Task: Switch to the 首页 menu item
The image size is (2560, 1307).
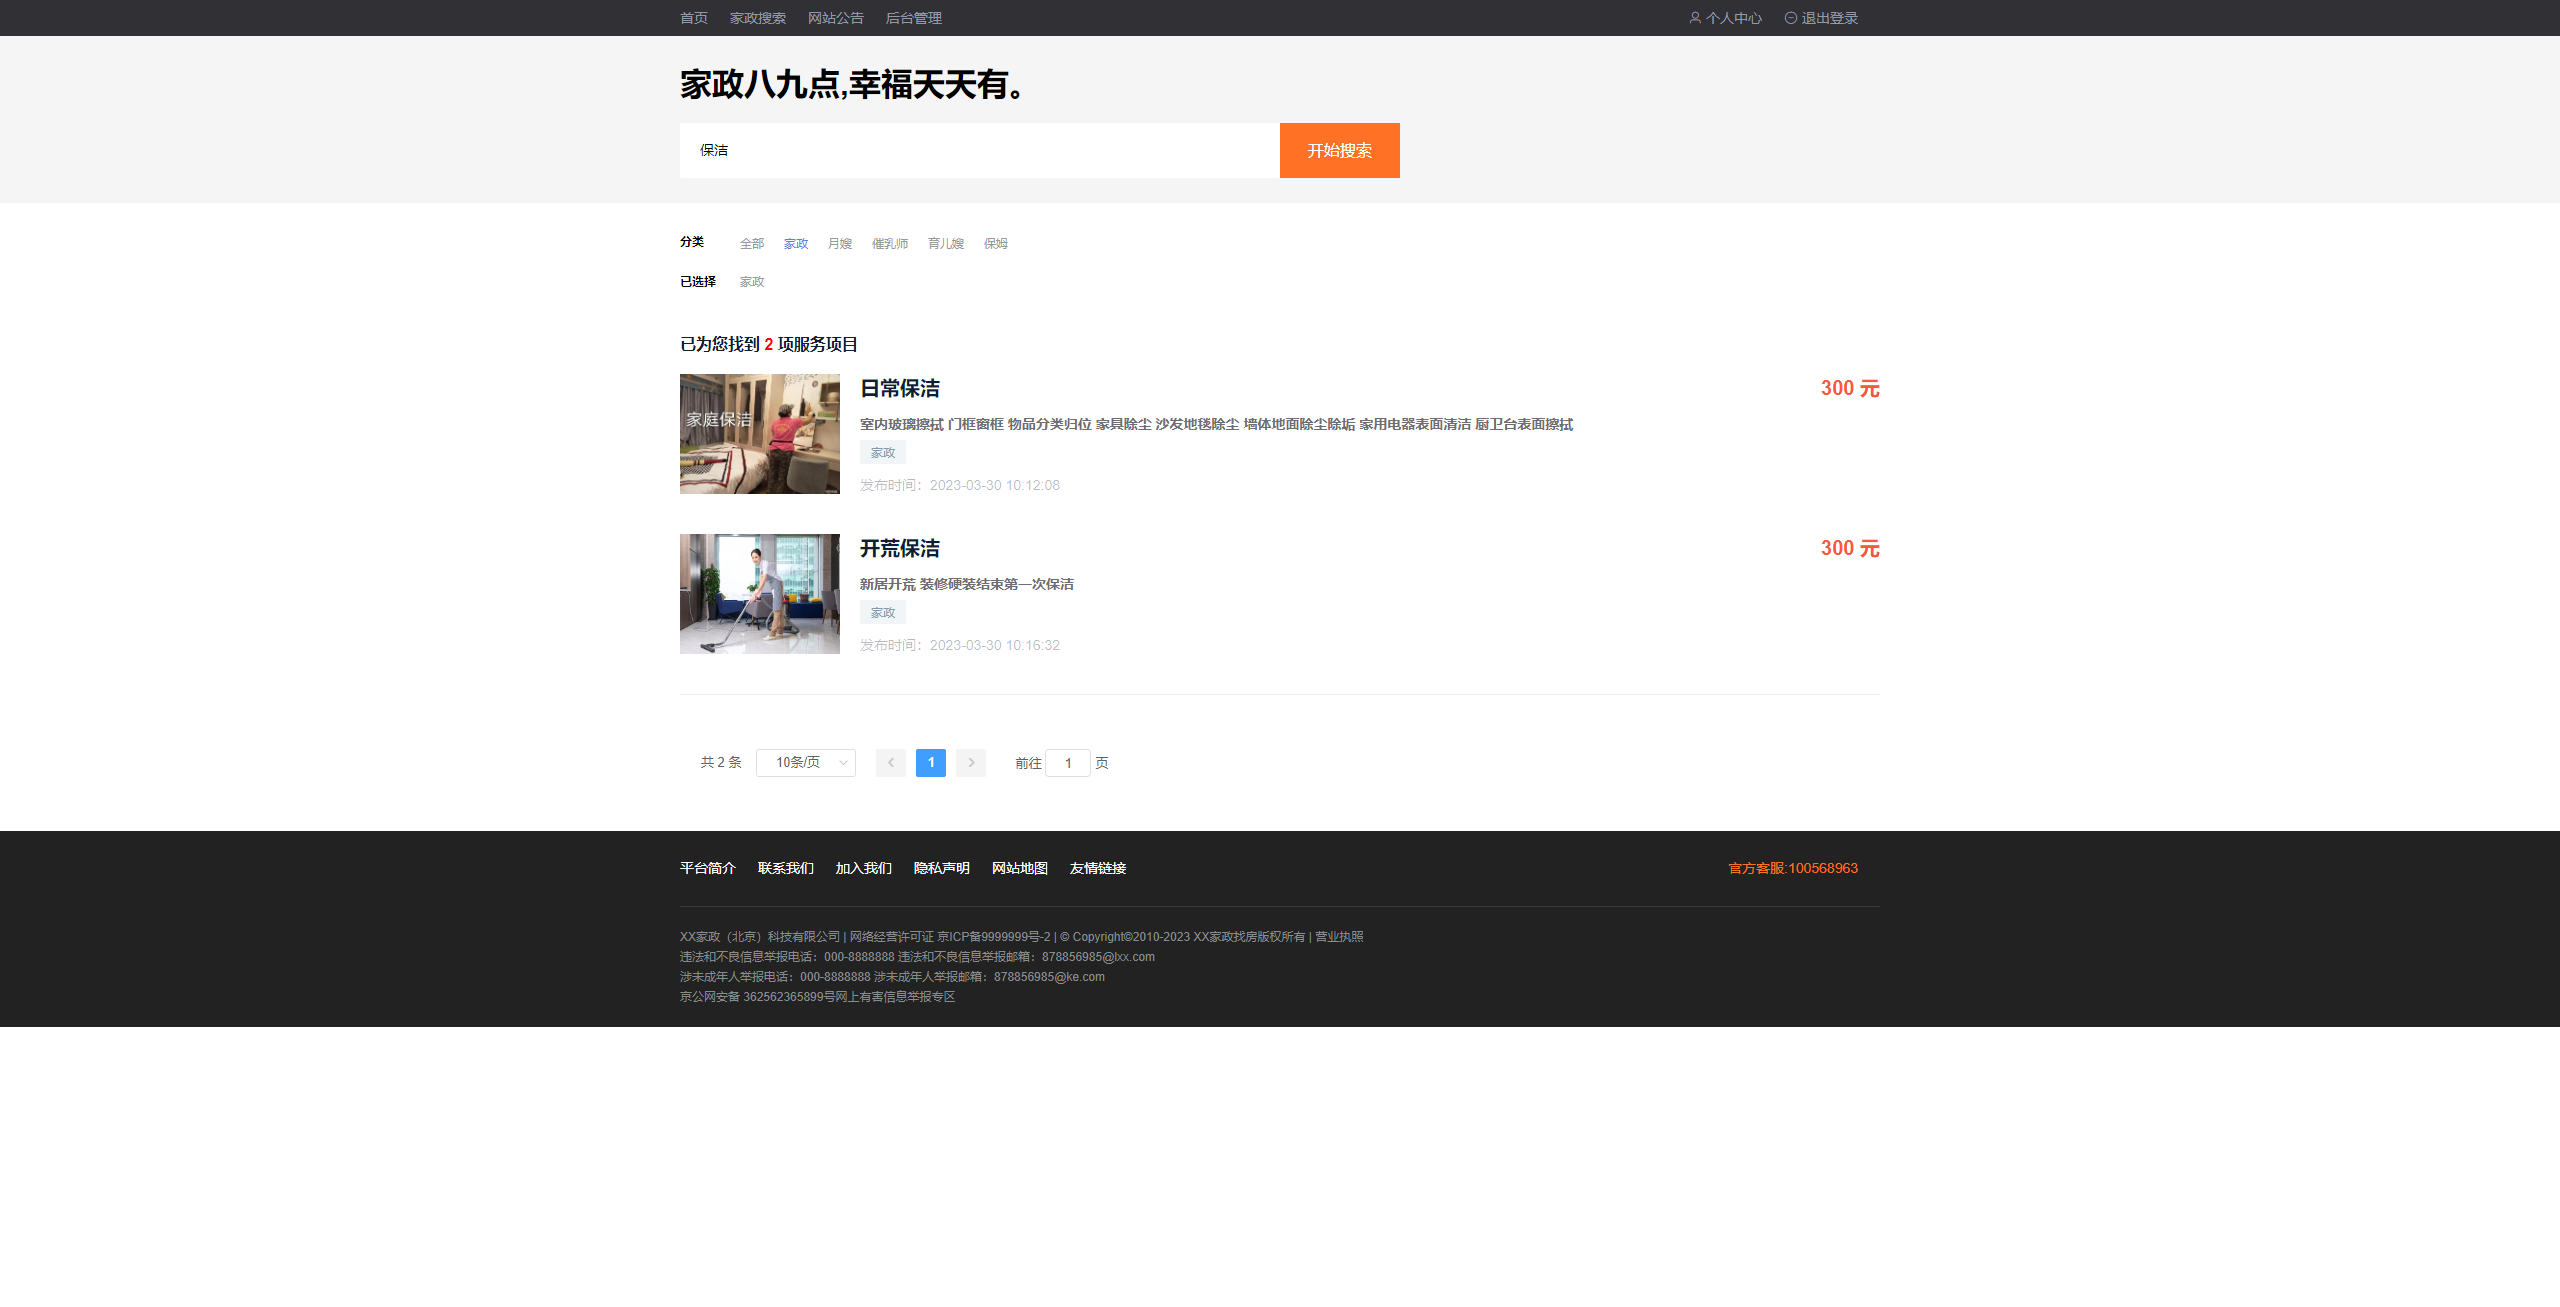Action: click(694, 17)
